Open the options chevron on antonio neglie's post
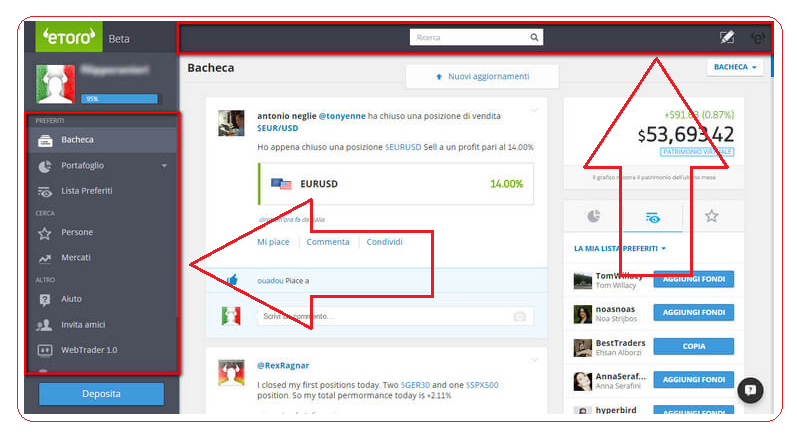Image resolution: width=797 pixels, height=436 pixels. click(534, 110)
